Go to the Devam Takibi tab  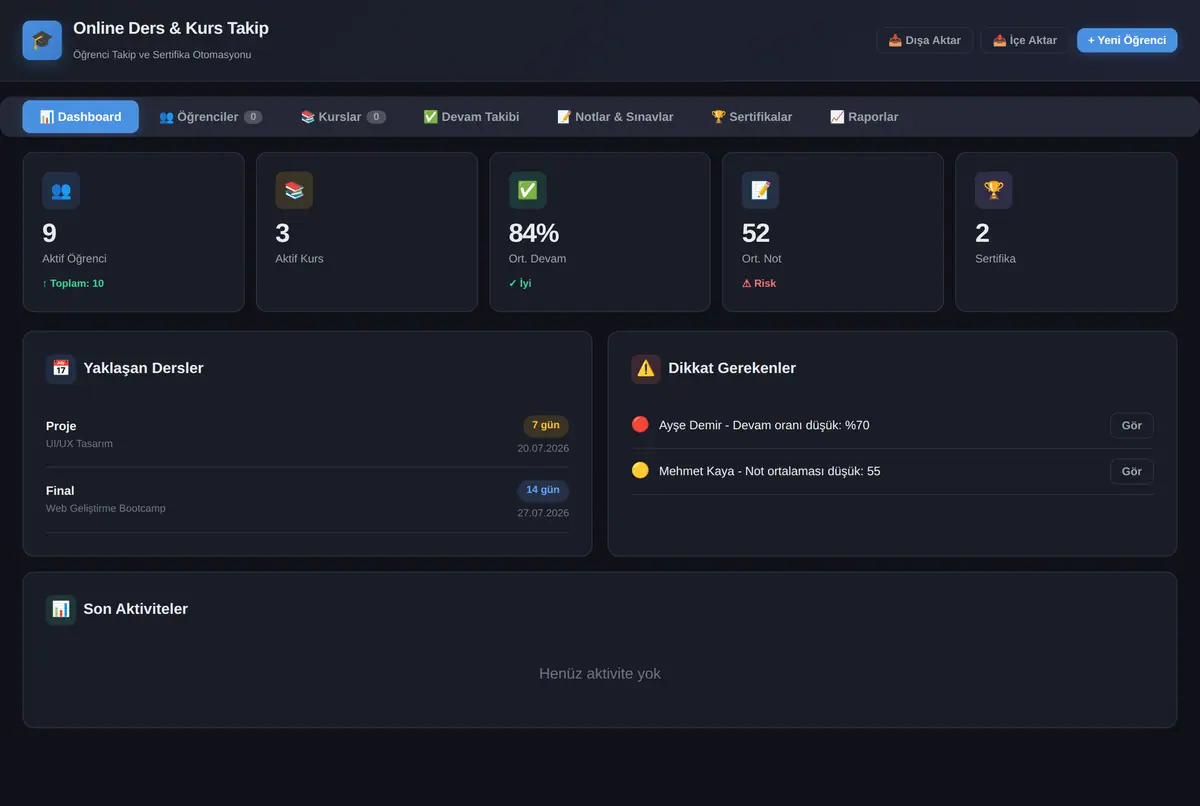click(471, 117)
